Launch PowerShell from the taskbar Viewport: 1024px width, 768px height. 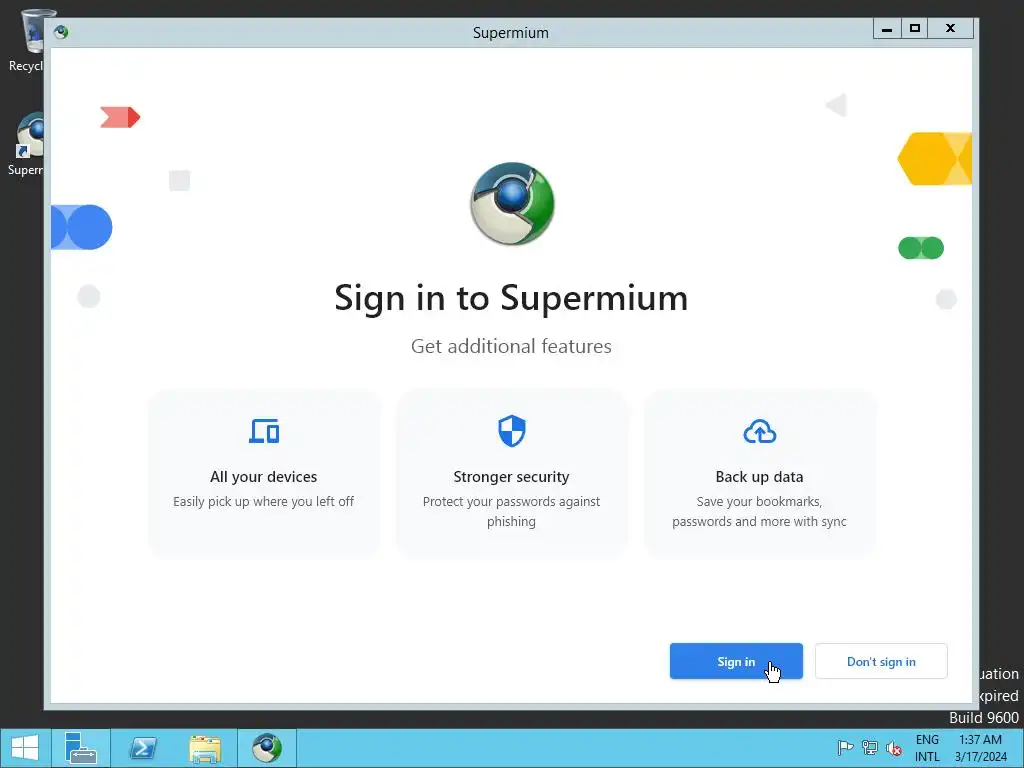pyautogui.click(x=142, y=748)
